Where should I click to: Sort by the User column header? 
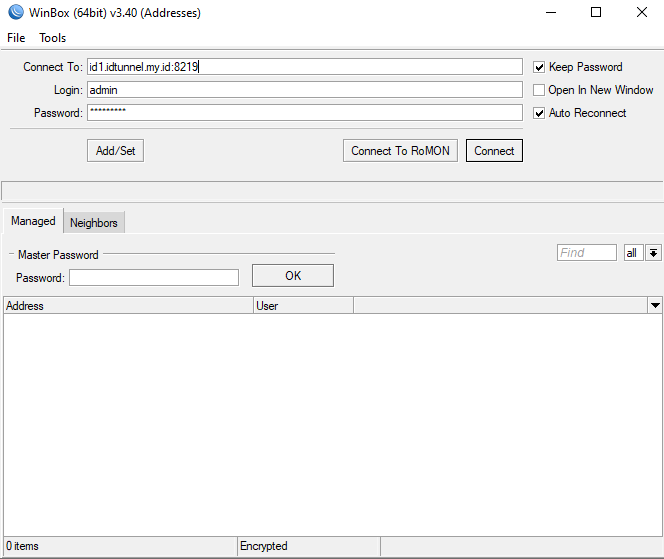304,306
